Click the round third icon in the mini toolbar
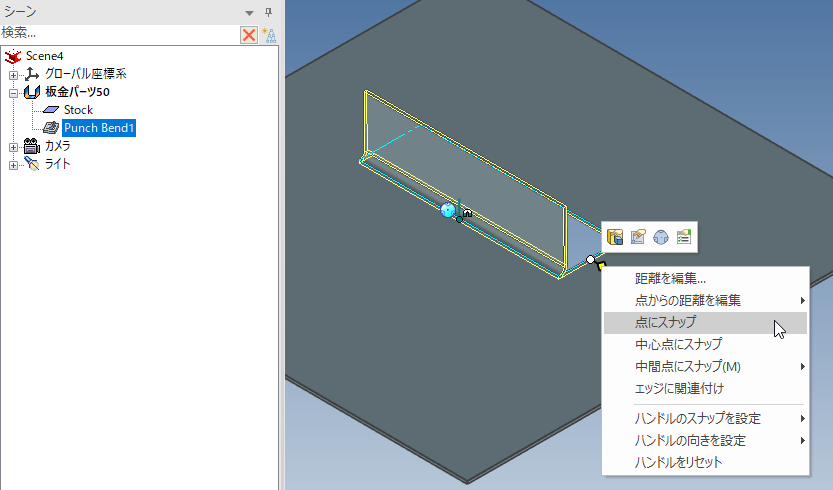833x490 pixels. [661, 237]
